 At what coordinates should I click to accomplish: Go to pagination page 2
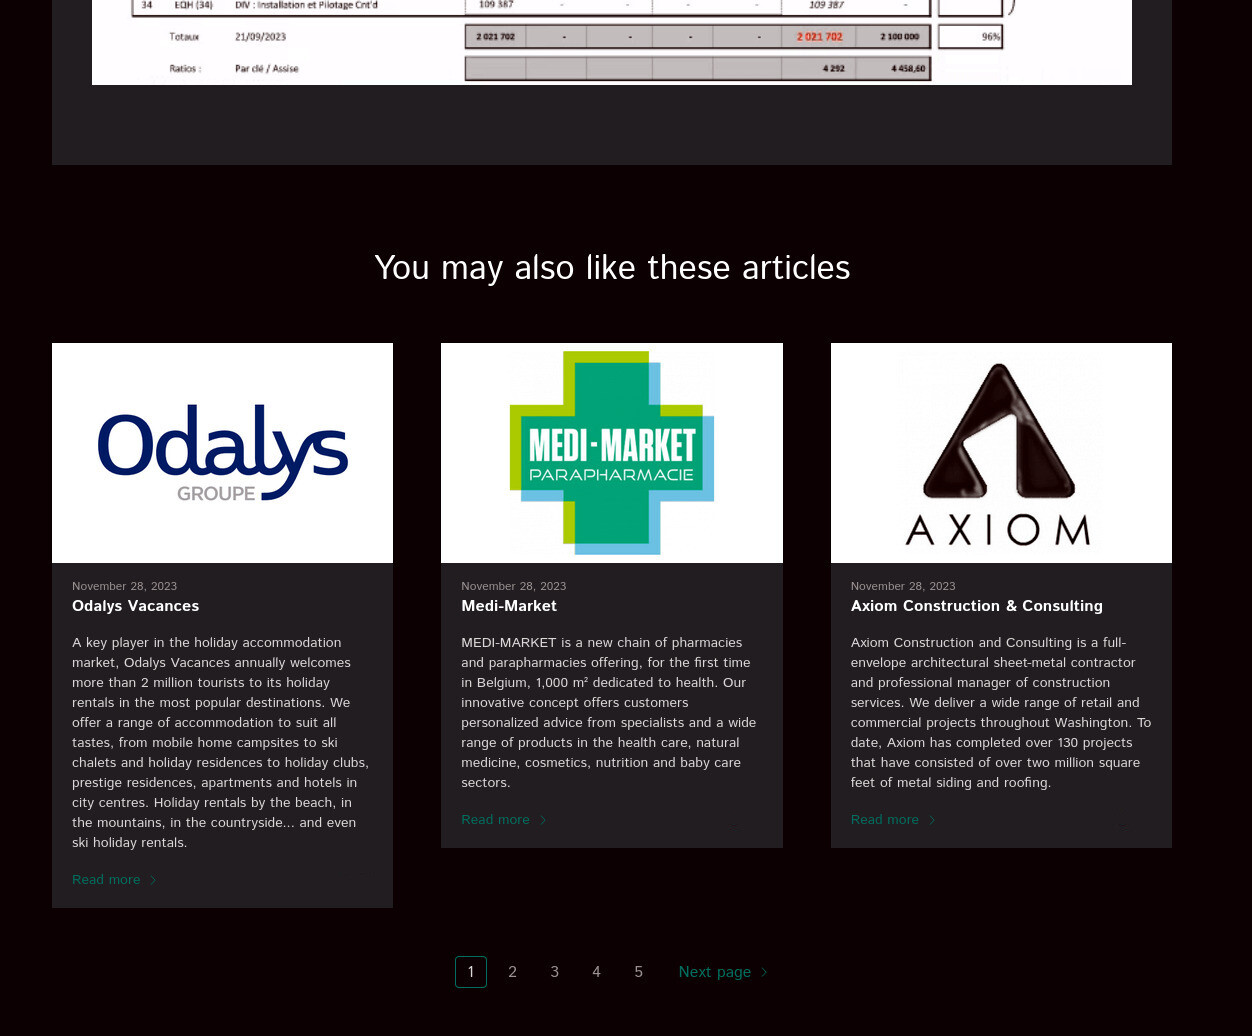[x=513, y=972]
